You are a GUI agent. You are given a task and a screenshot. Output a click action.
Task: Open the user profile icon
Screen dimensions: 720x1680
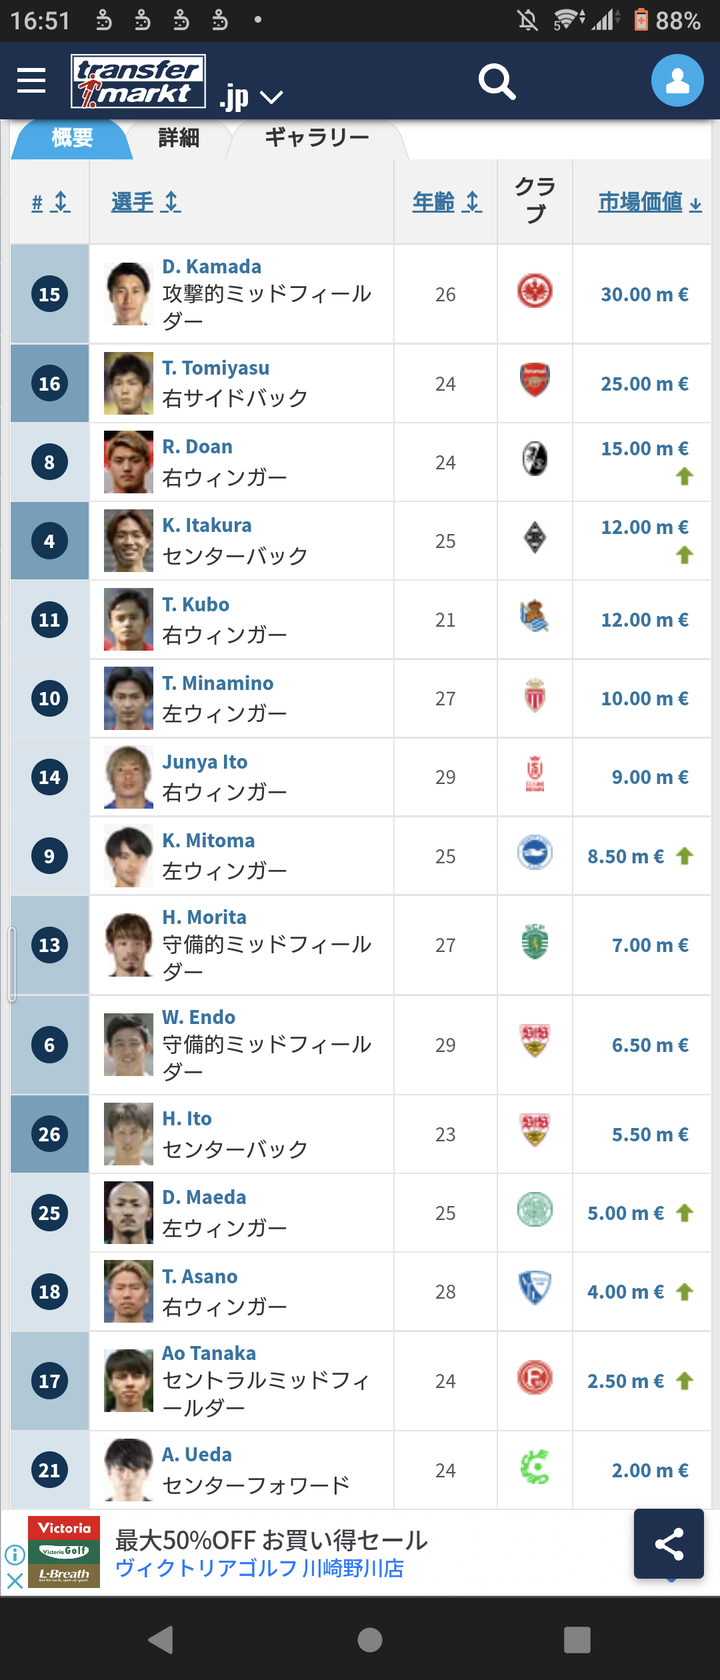click(x=677, y=81)
